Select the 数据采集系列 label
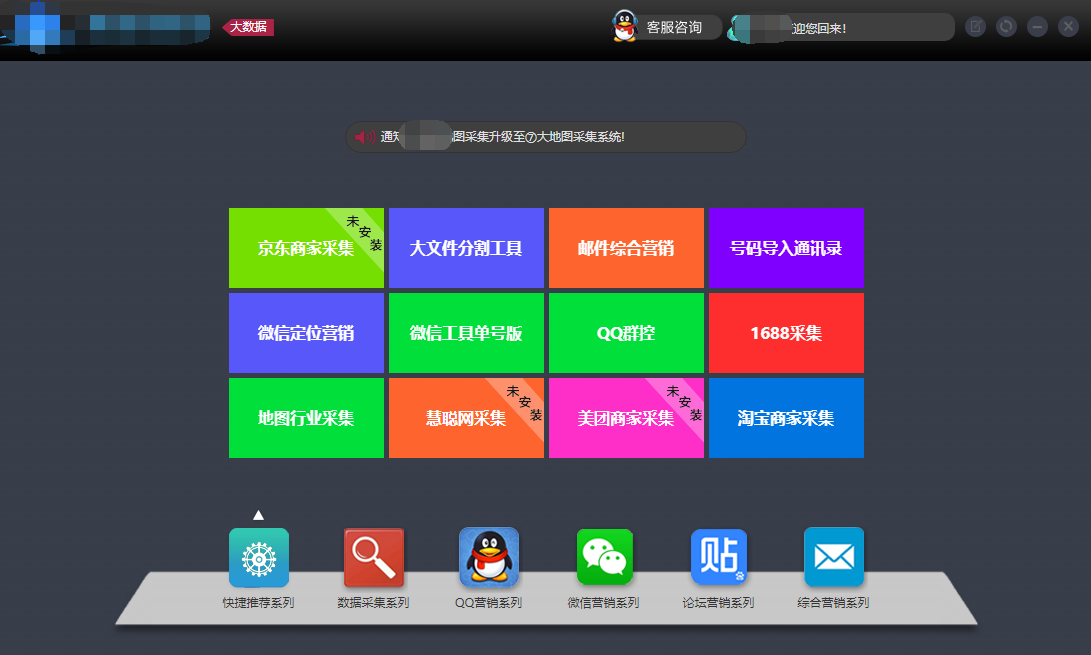The width and height of the screenshot is (1091, 655). click(x=373, y=603)
